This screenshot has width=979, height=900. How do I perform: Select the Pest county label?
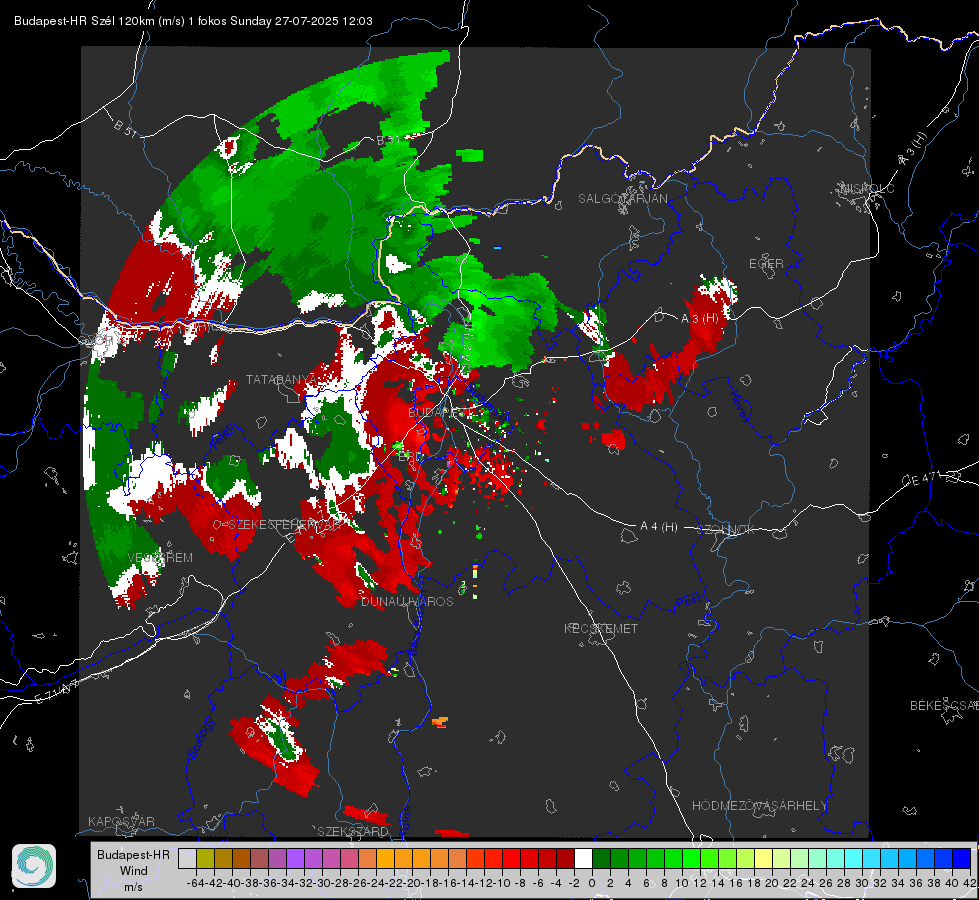(688, 601)
